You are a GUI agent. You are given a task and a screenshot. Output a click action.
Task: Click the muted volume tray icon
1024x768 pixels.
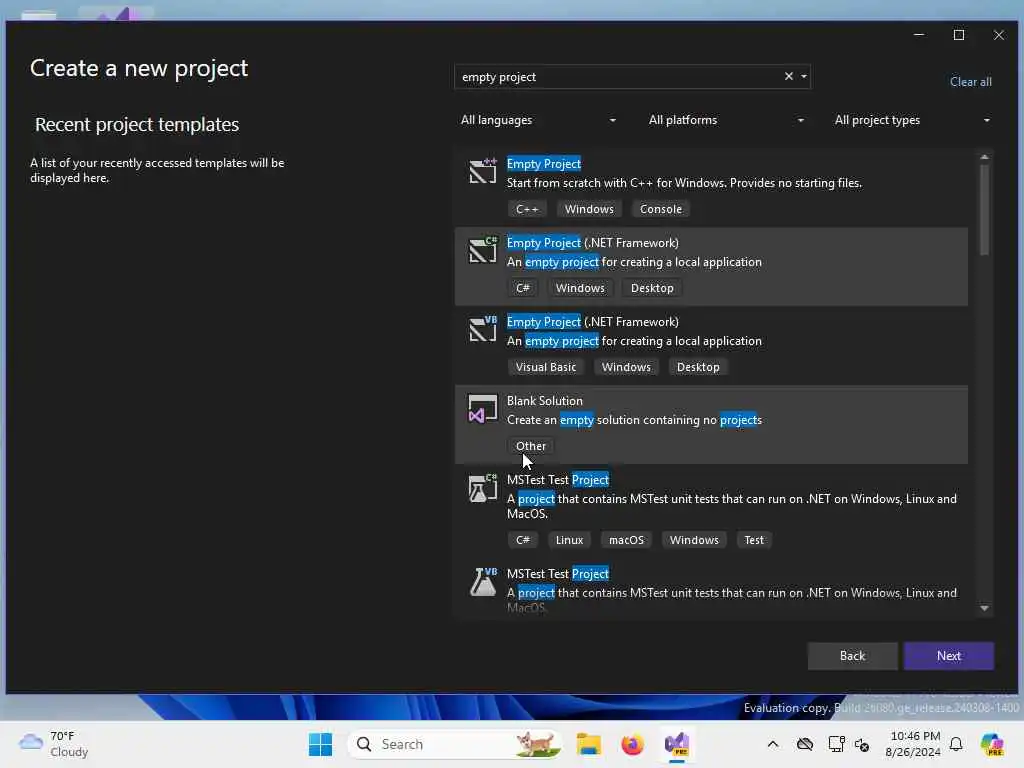point(862,744)
